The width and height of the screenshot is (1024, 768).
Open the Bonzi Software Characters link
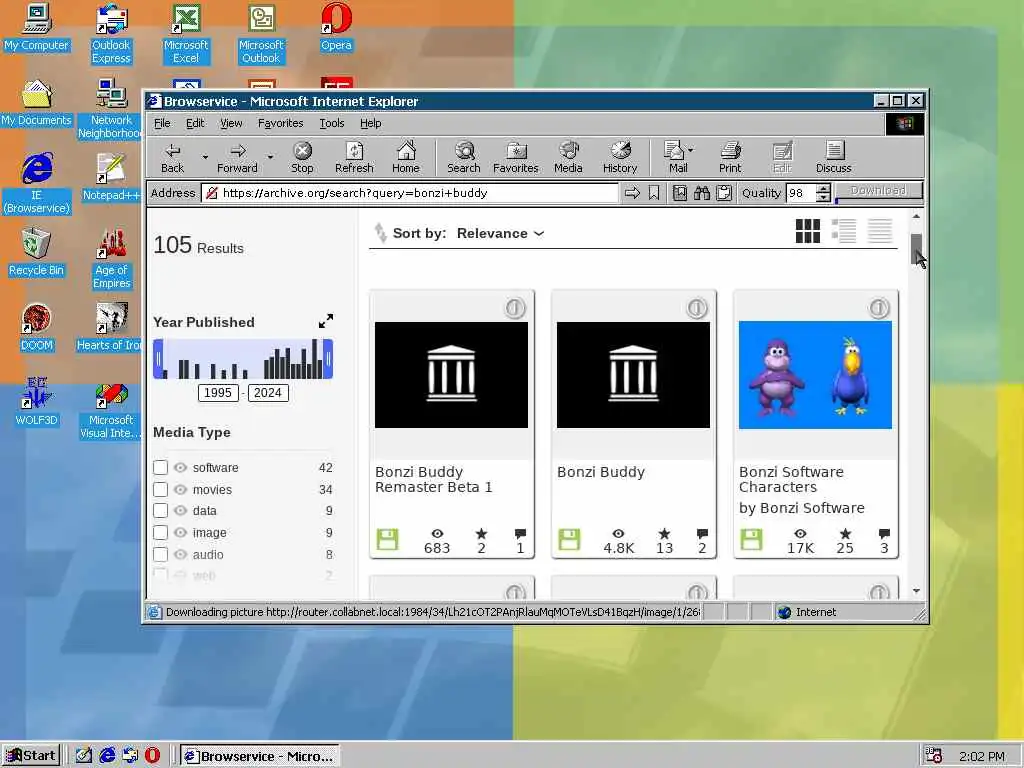(x=791, y=479)
